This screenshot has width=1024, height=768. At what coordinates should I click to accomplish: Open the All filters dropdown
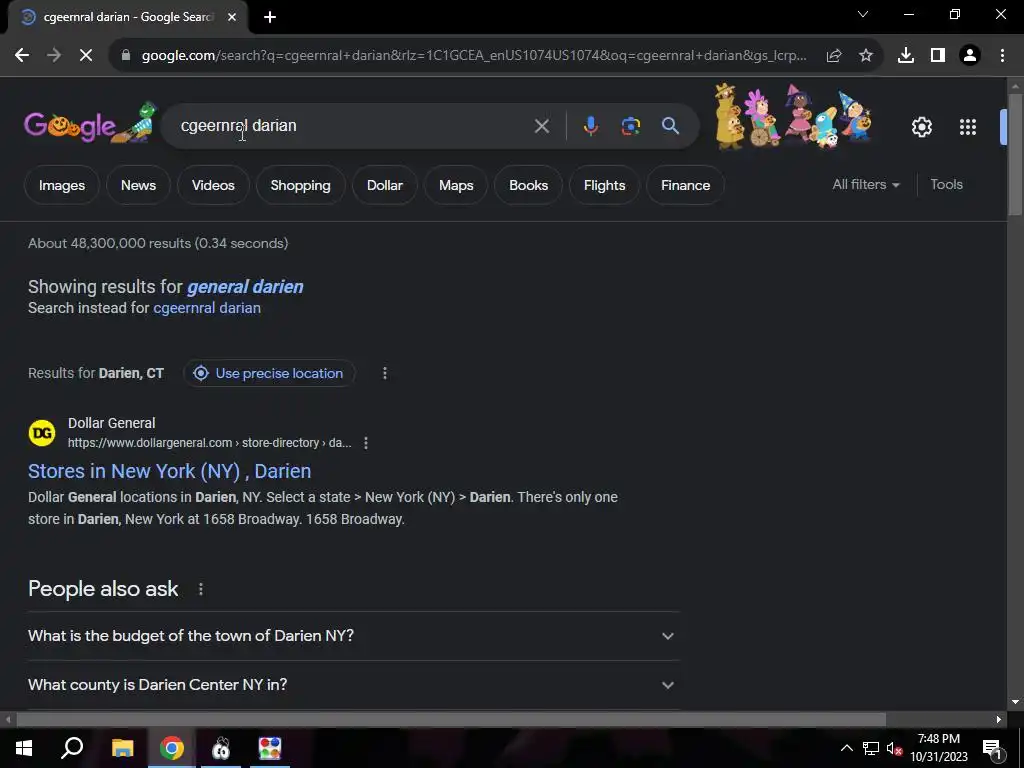[866, 185]
